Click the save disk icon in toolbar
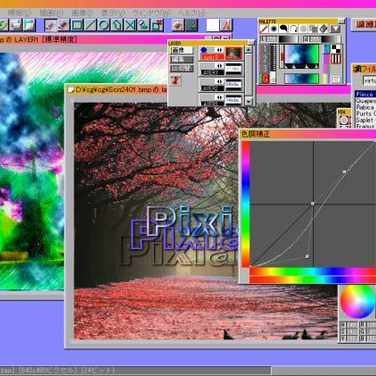This screenshot has height=376, width=376. click(x=16, y=25)
